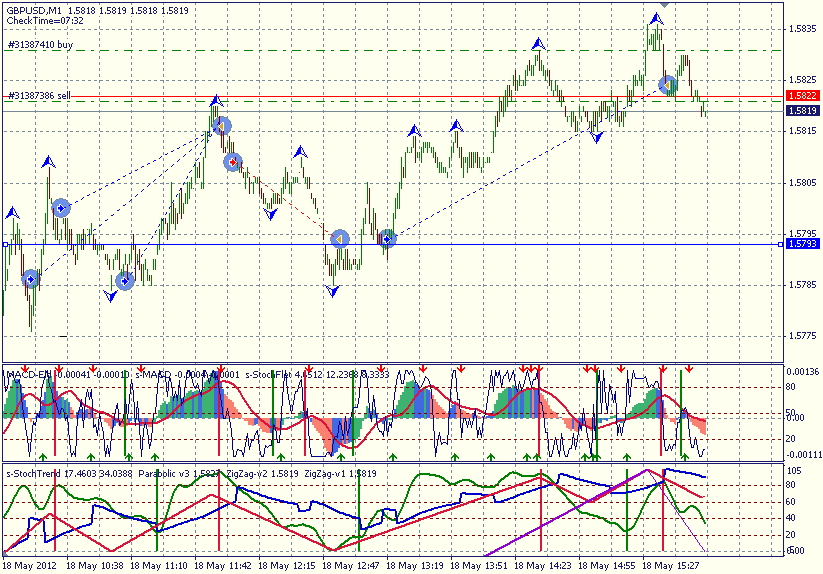This screenshot has height=574, width=823.
Task: Click the trade marker circle with red arrow
Action: click(233, 161)
